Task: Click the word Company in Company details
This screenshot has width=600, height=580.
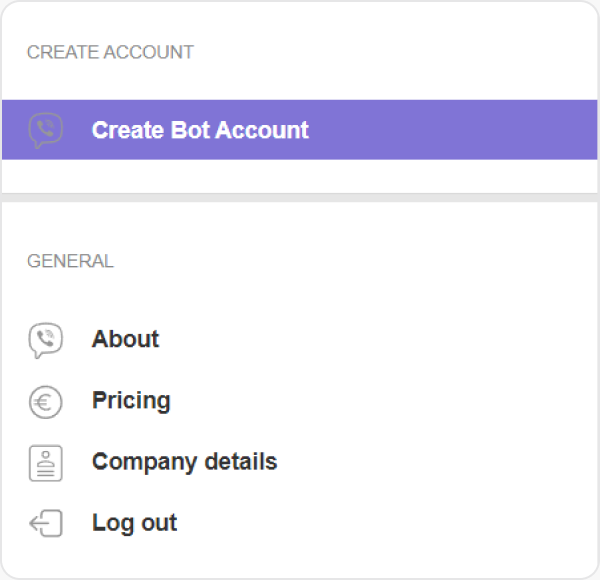Action: coord(143,462)
